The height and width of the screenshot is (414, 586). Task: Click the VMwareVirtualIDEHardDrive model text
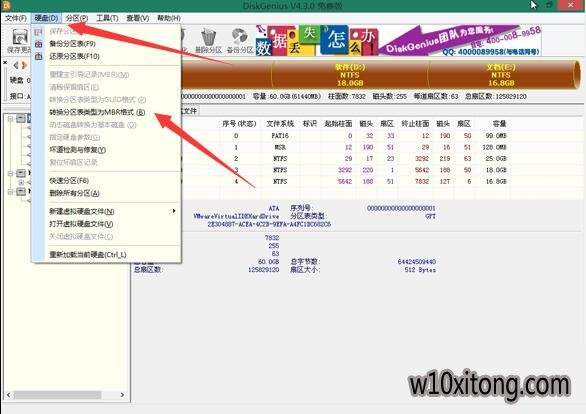236,216
